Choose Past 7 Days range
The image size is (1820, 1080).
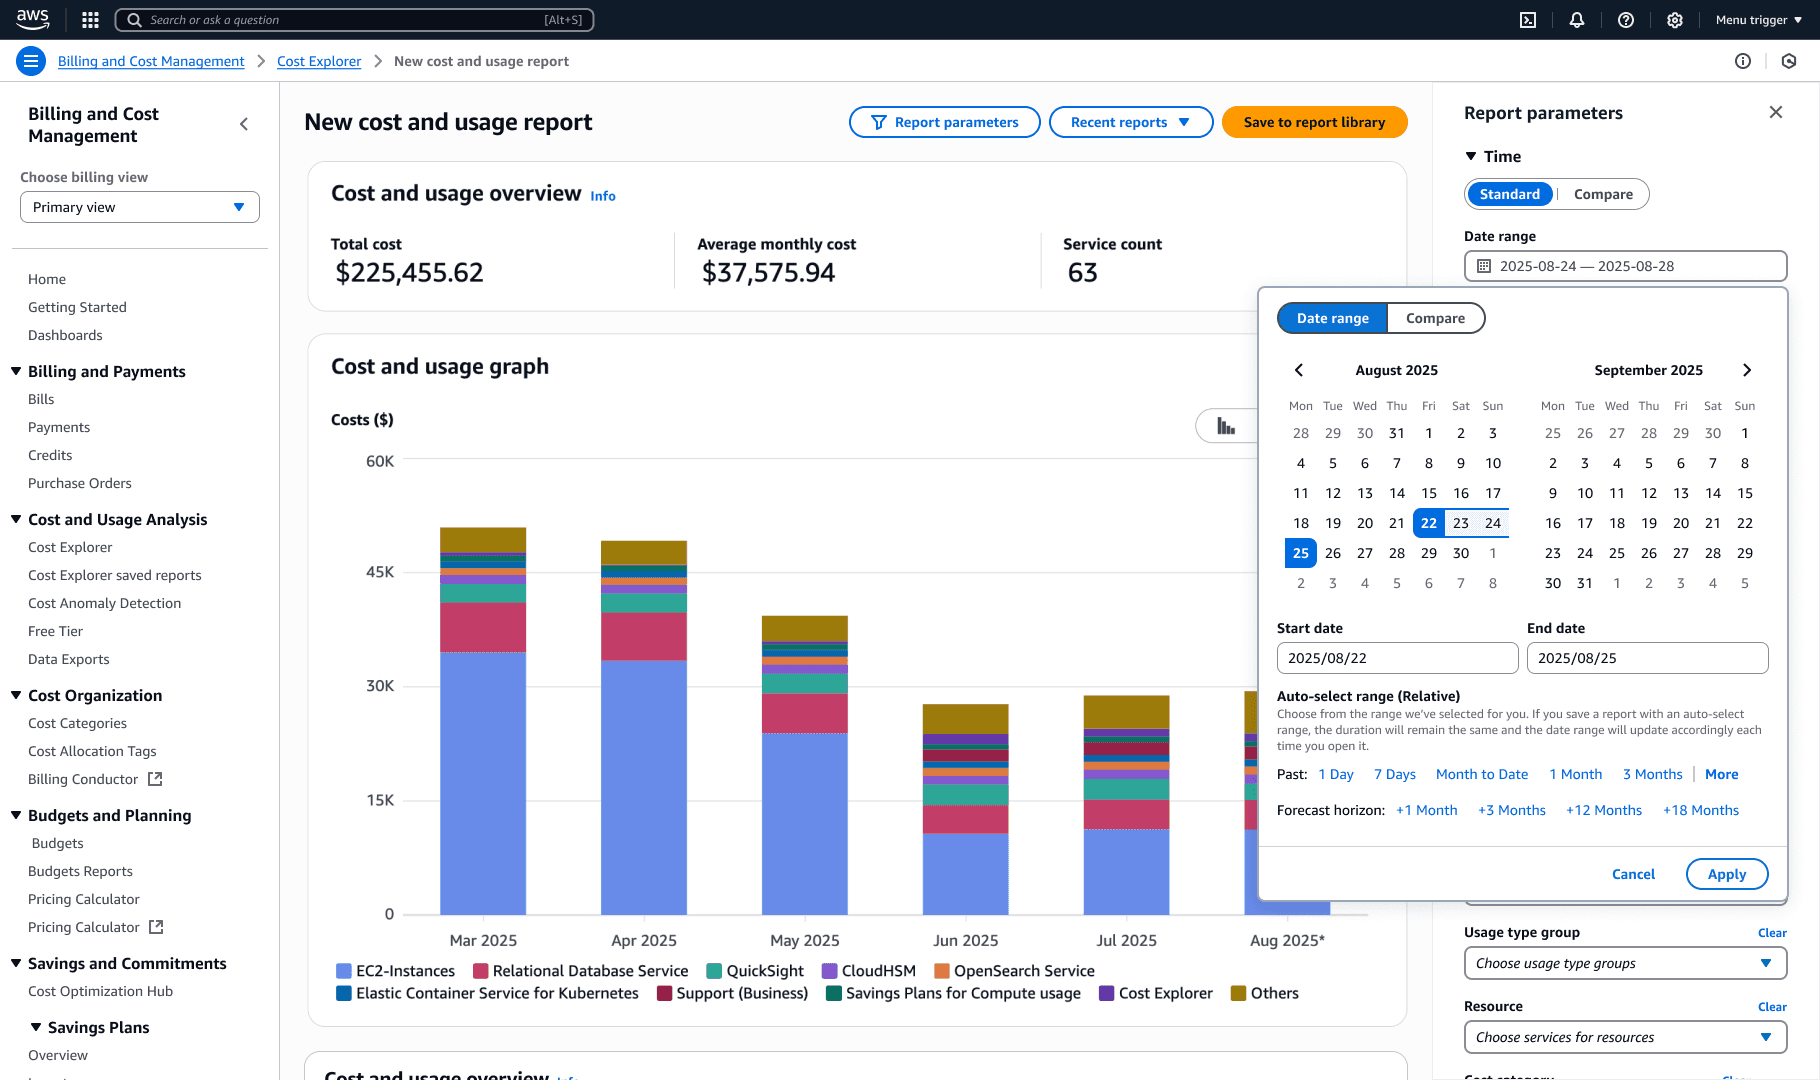pyautogui.click(x=1394, y=774)
